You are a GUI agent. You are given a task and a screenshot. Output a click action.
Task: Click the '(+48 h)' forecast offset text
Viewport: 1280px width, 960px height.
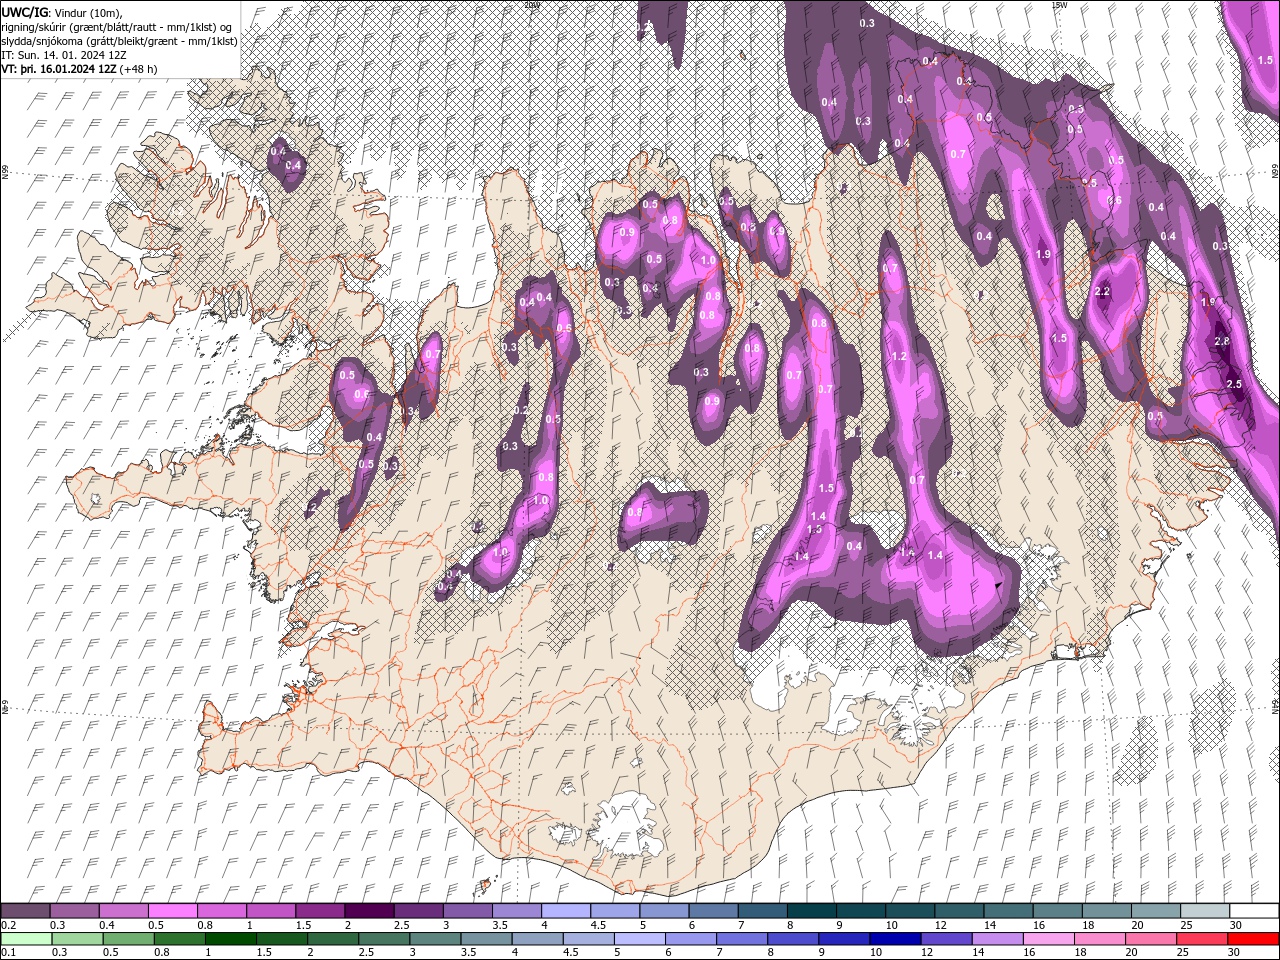coord(139,69)
